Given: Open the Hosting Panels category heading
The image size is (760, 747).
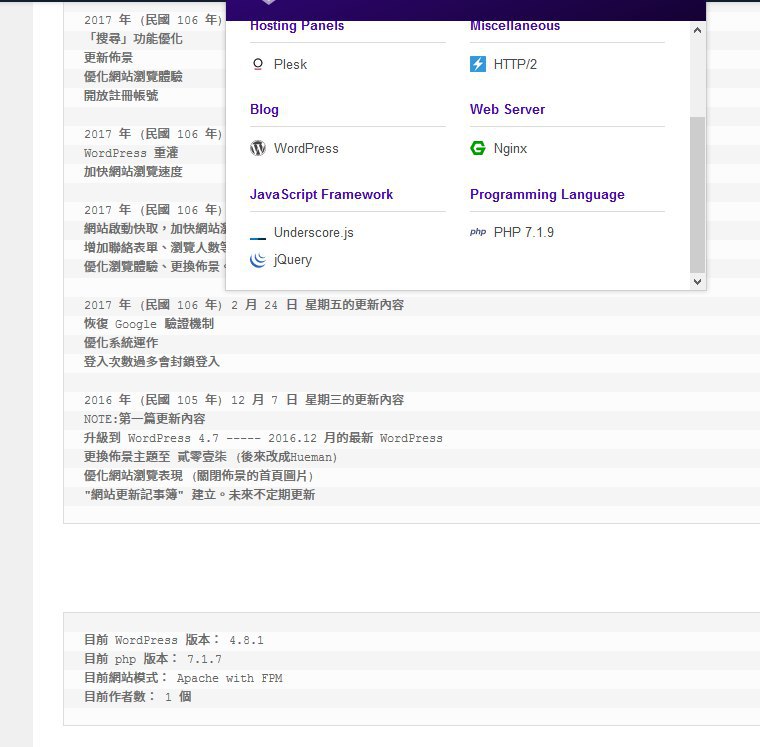Looking at the screenshot, I should [x=297, y=26].
